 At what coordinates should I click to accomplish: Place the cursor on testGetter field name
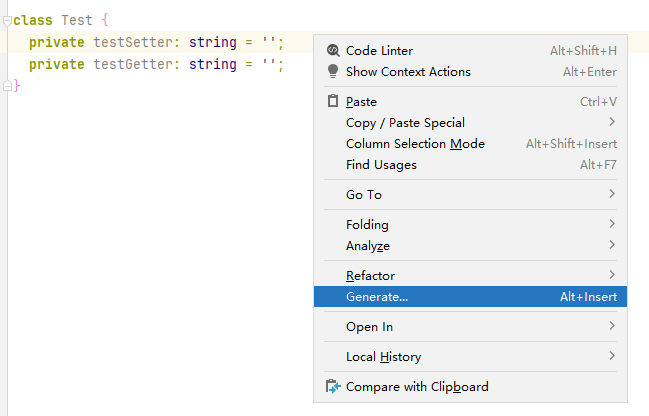(133, 64)
